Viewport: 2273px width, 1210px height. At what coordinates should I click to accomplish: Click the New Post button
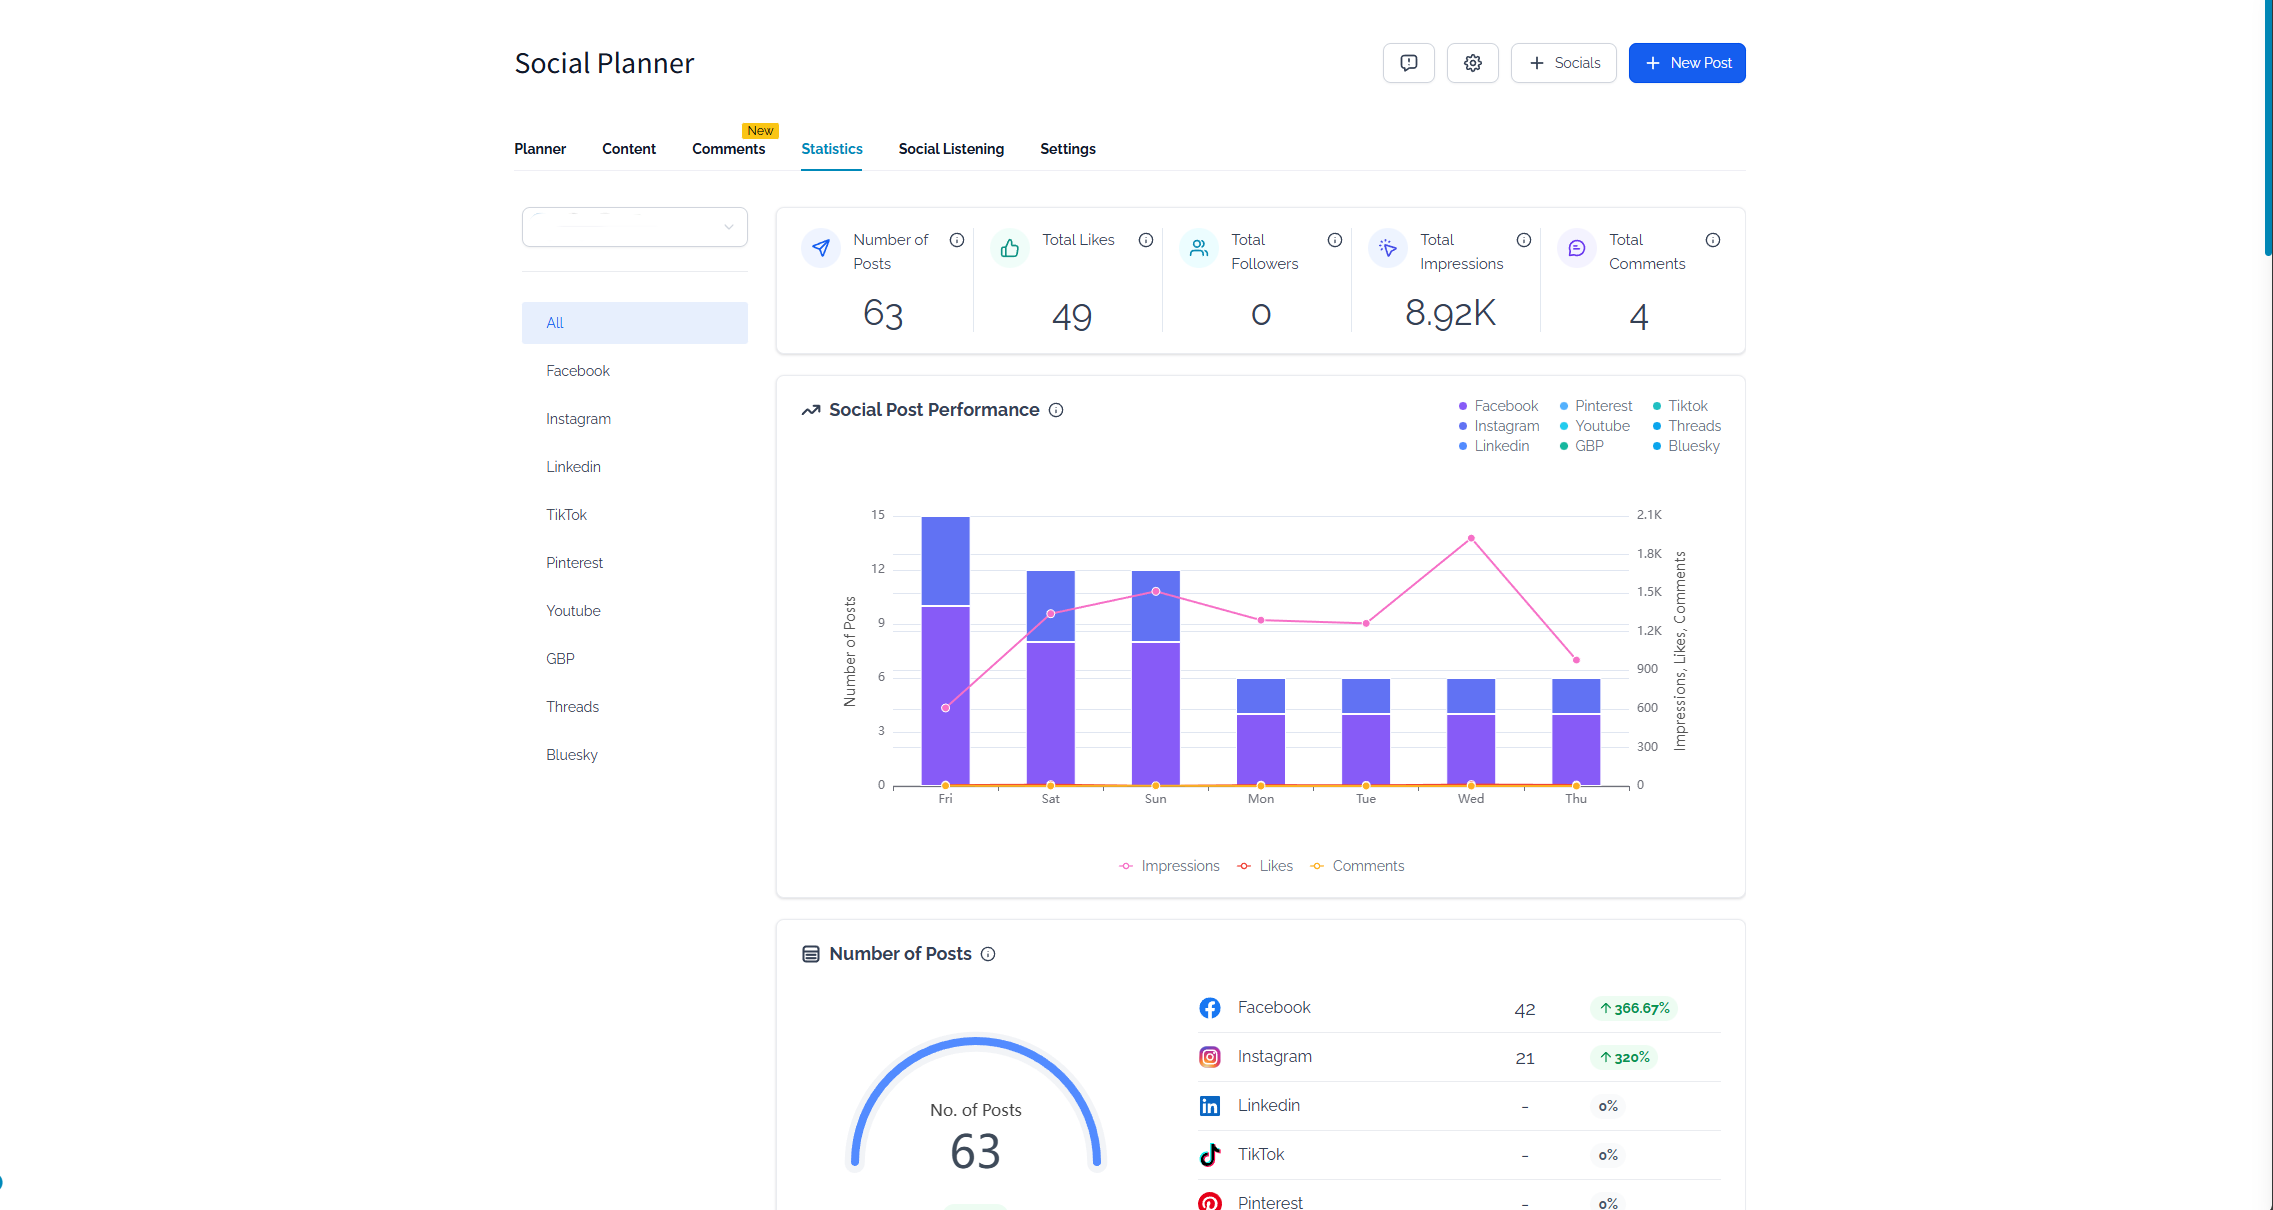coord(1687,63)
